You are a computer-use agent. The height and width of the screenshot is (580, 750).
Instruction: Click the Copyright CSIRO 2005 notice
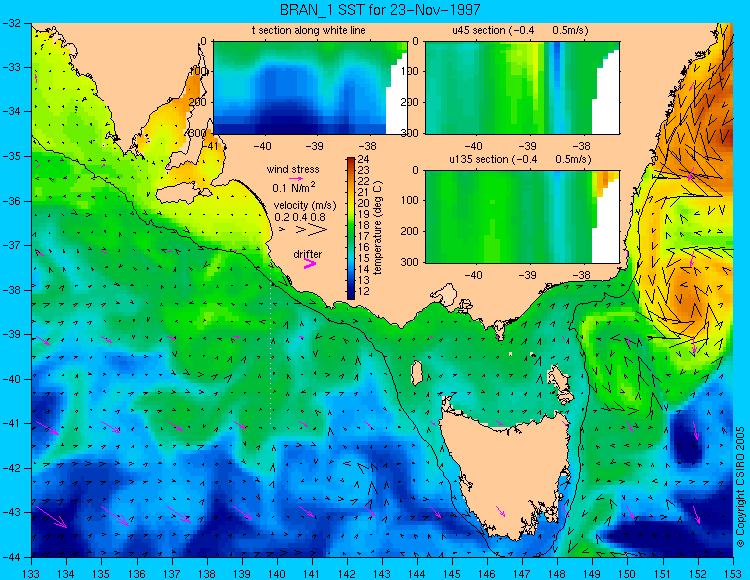pyautogui.click(x=740, y=487)
